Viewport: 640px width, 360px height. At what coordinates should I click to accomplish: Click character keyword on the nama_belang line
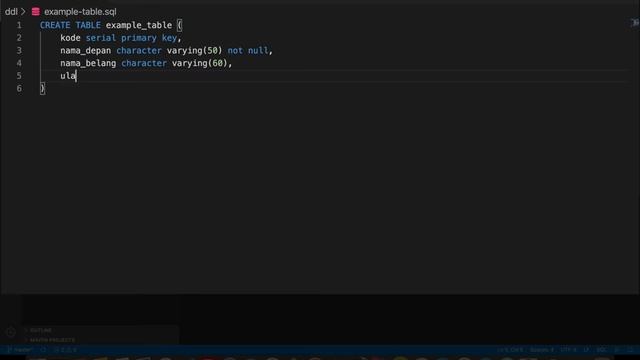pyautogui.click(x=144, y=63)
